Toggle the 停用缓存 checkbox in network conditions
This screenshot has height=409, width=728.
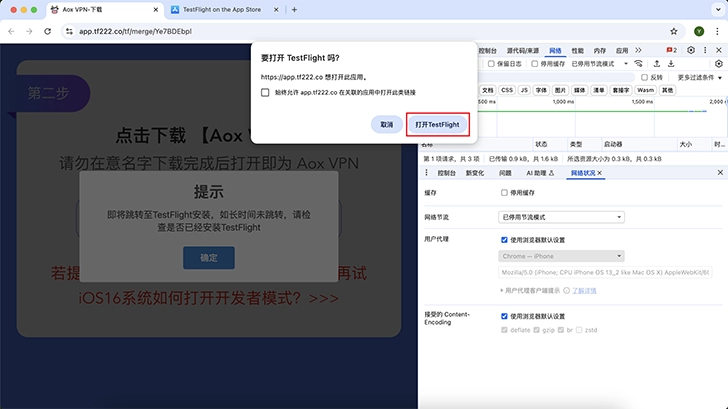(x=505, y=192)
